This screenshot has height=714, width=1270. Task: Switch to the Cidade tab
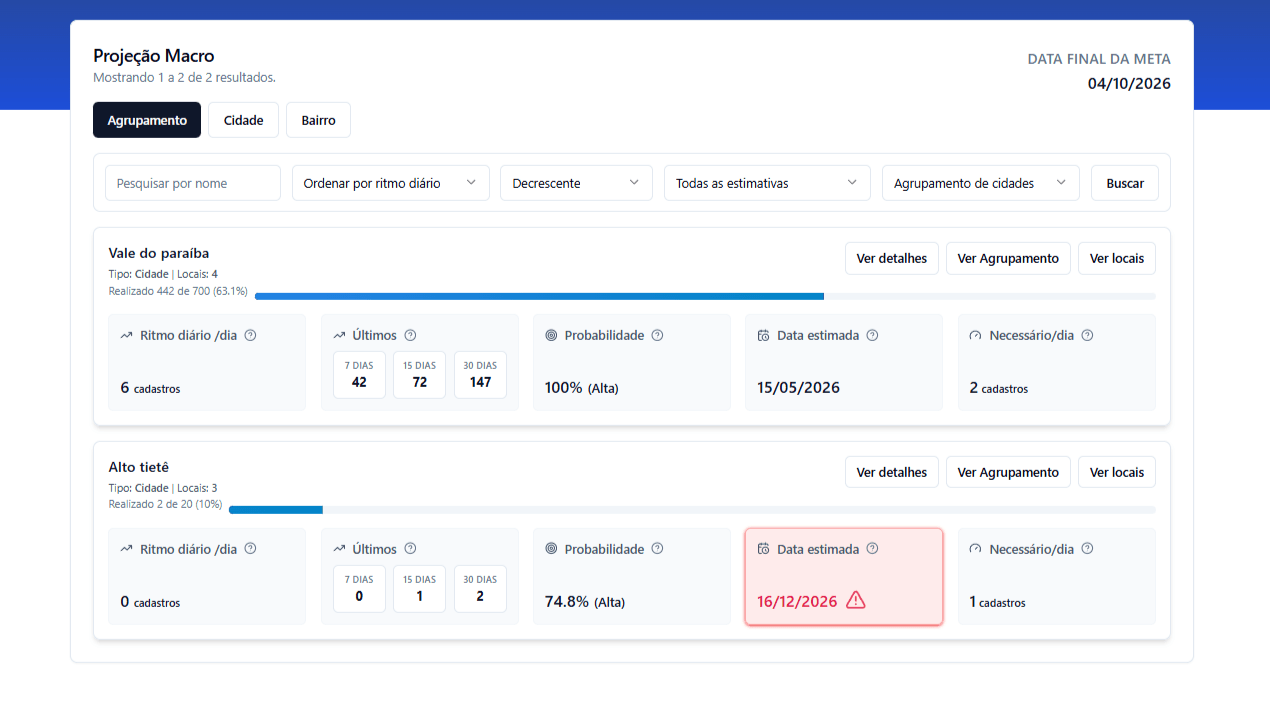click(243, 120)
